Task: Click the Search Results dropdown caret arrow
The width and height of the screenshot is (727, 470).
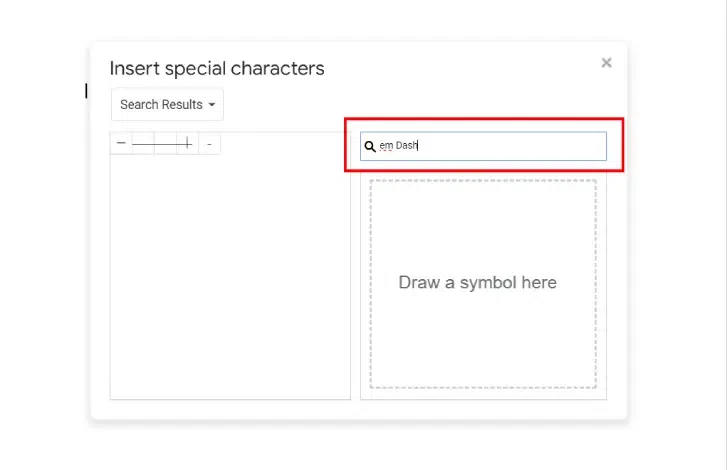Action: [212, 105]
